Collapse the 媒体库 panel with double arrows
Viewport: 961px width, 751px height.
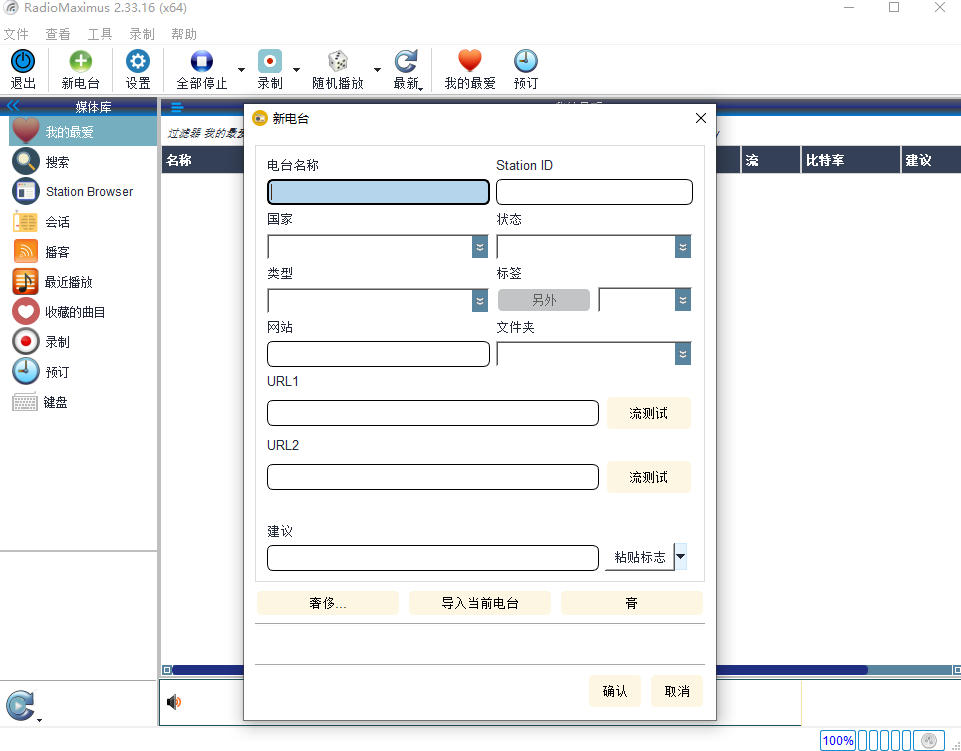pyautogui.click(x=13, y=106)
